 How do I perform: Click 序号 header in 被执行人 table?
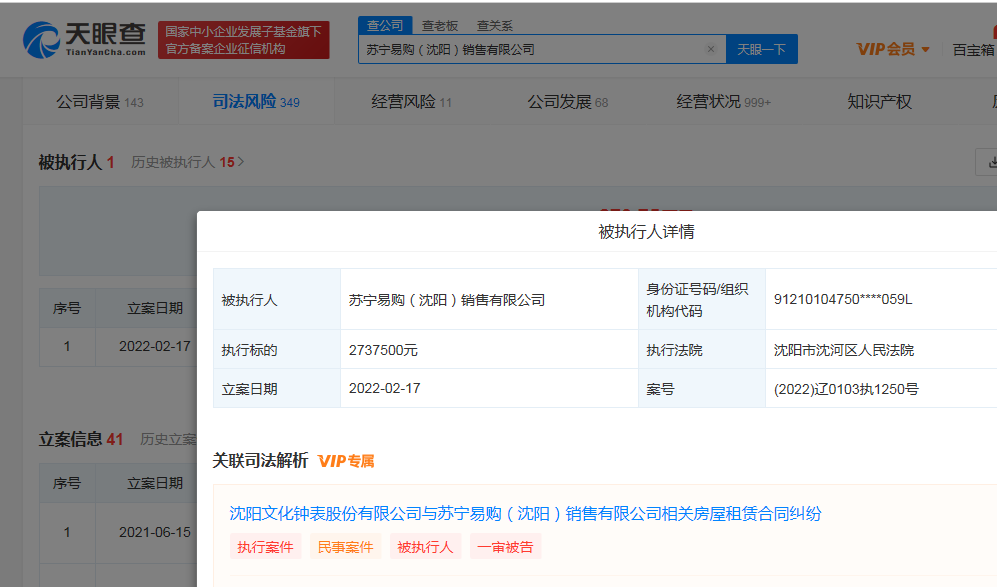[x=67, y=308]
